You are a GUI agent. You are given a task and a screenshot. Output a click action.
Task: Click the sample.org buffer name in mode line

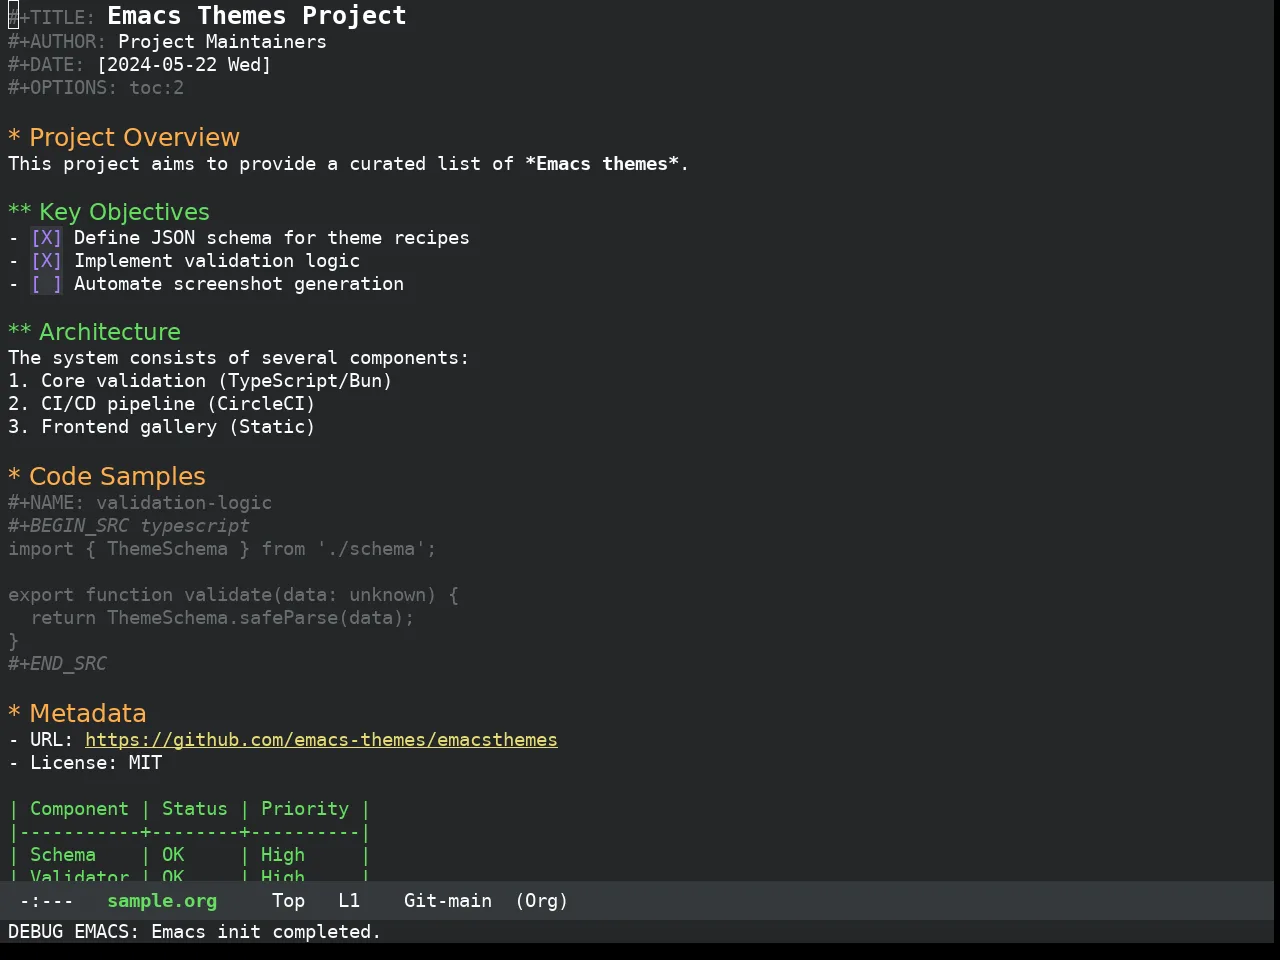[162, 901]
